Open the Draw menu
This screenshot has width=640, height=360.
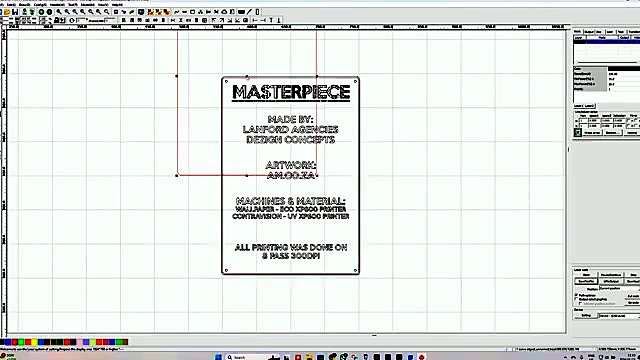tap(24, 4)
